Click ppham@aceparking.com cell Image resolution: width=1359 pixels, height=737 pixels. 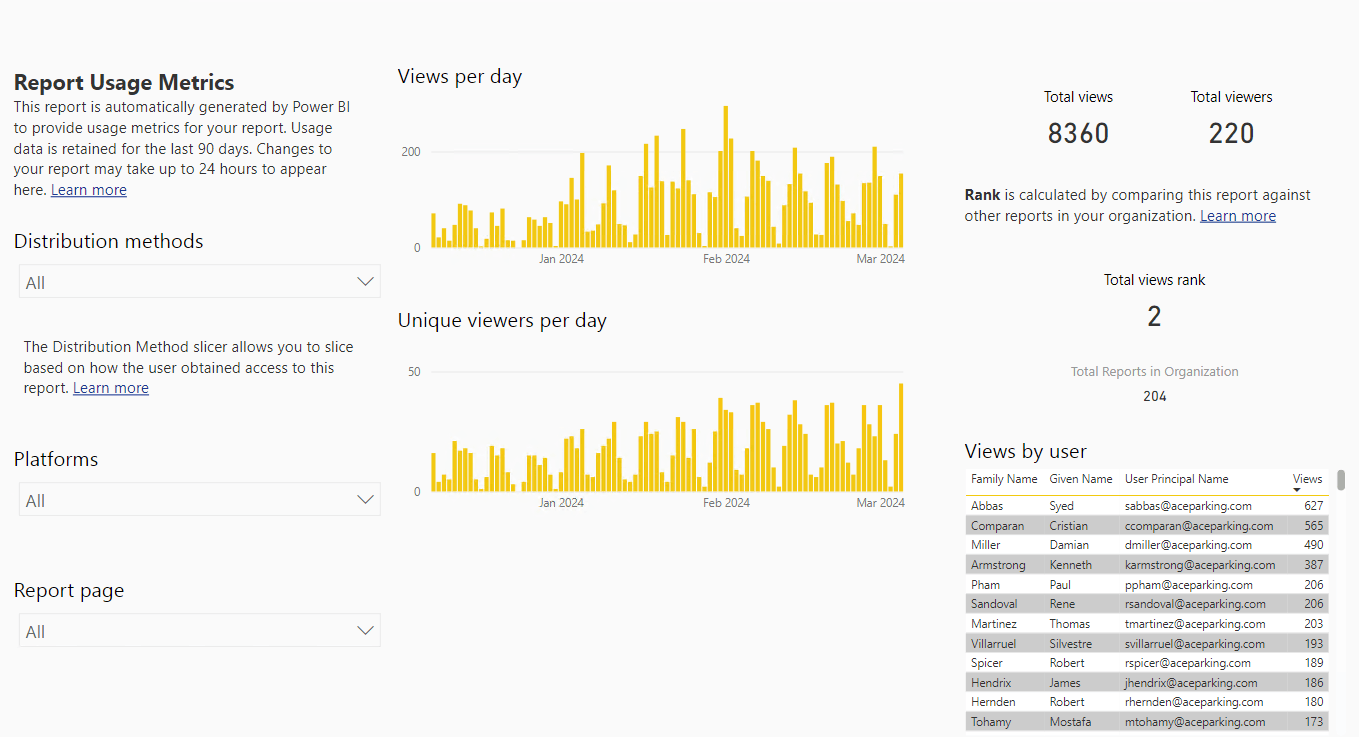tap(1188, 585)
